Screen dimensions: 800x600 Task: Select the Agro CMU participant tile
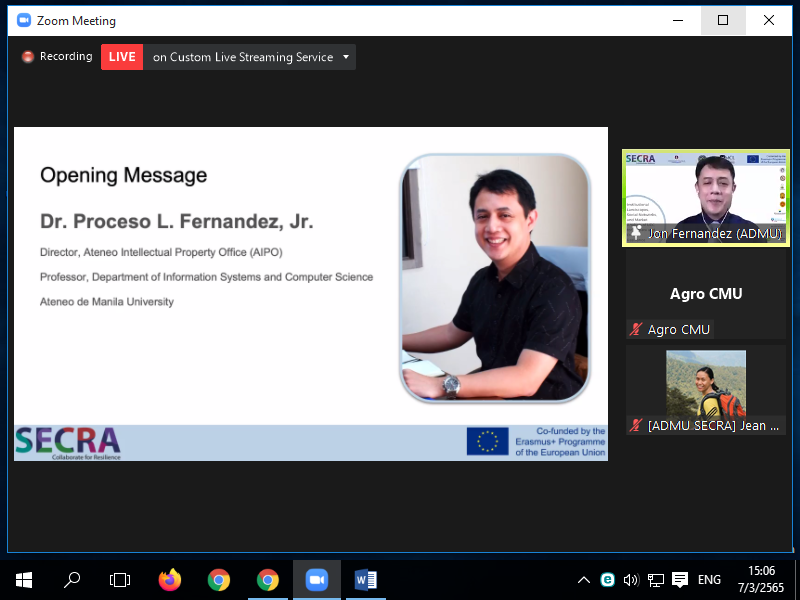tap(706, 294)
